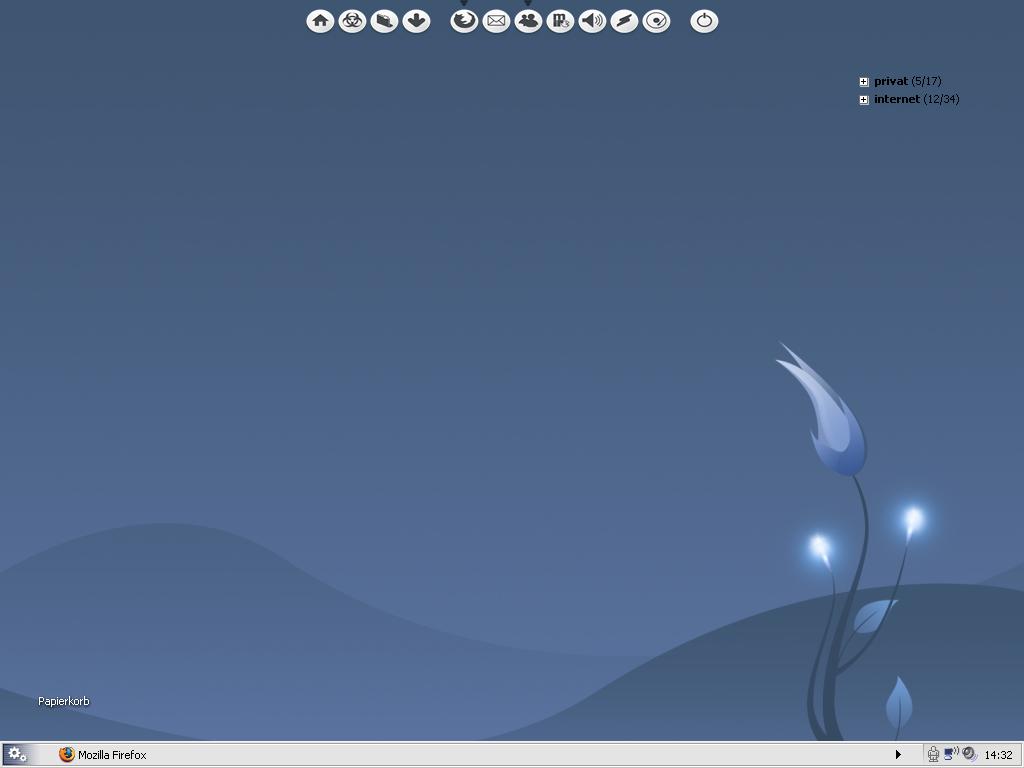Select the privat (5/17) label
Screen dimensions: 1024x768
pos(907,82)
